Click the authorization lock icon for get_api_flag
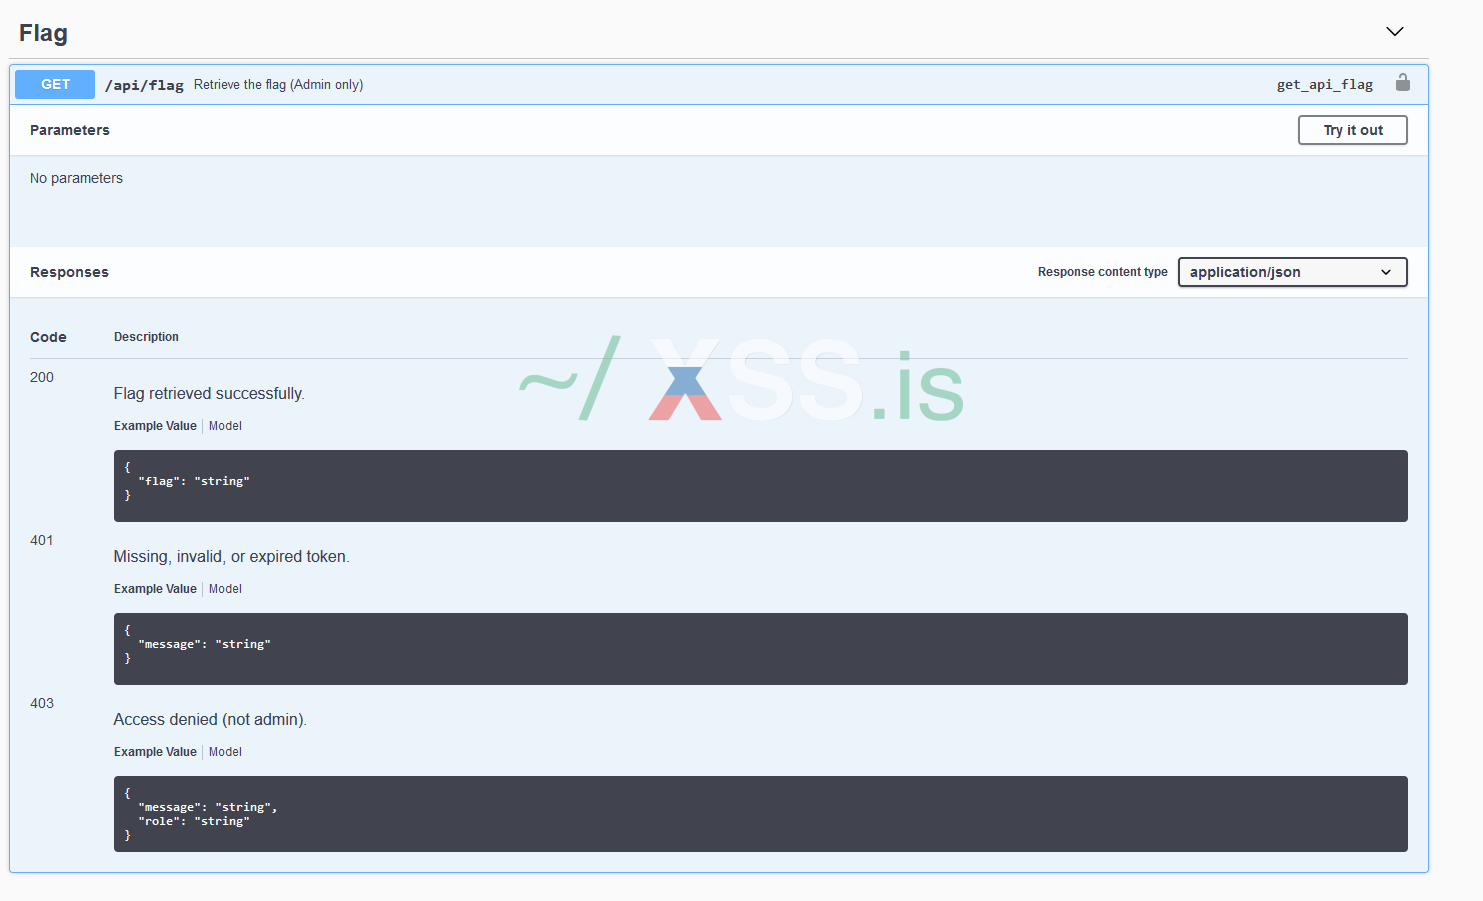 [1403, 83]
